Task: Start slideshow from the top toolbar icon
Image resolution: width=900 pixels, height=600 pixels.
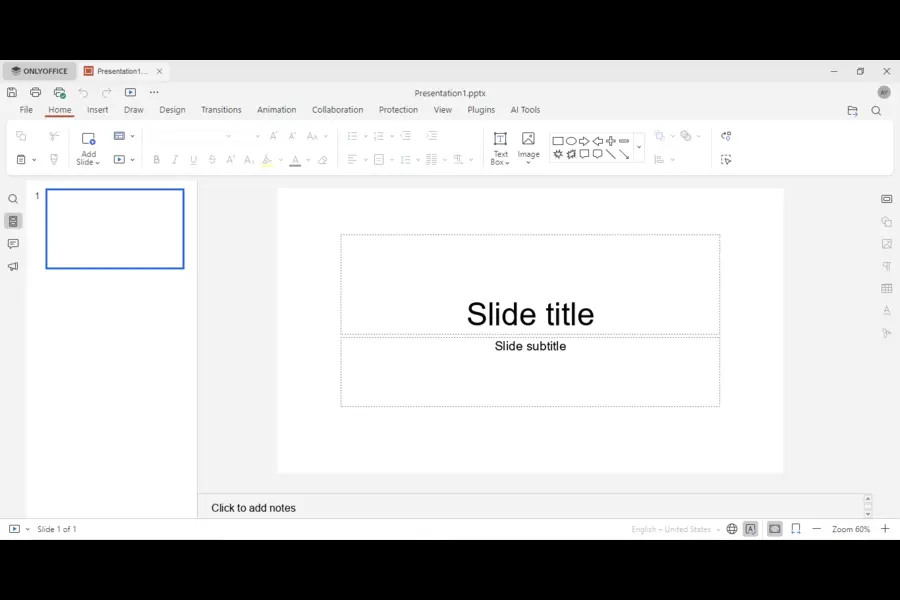Action: [130, 92]
